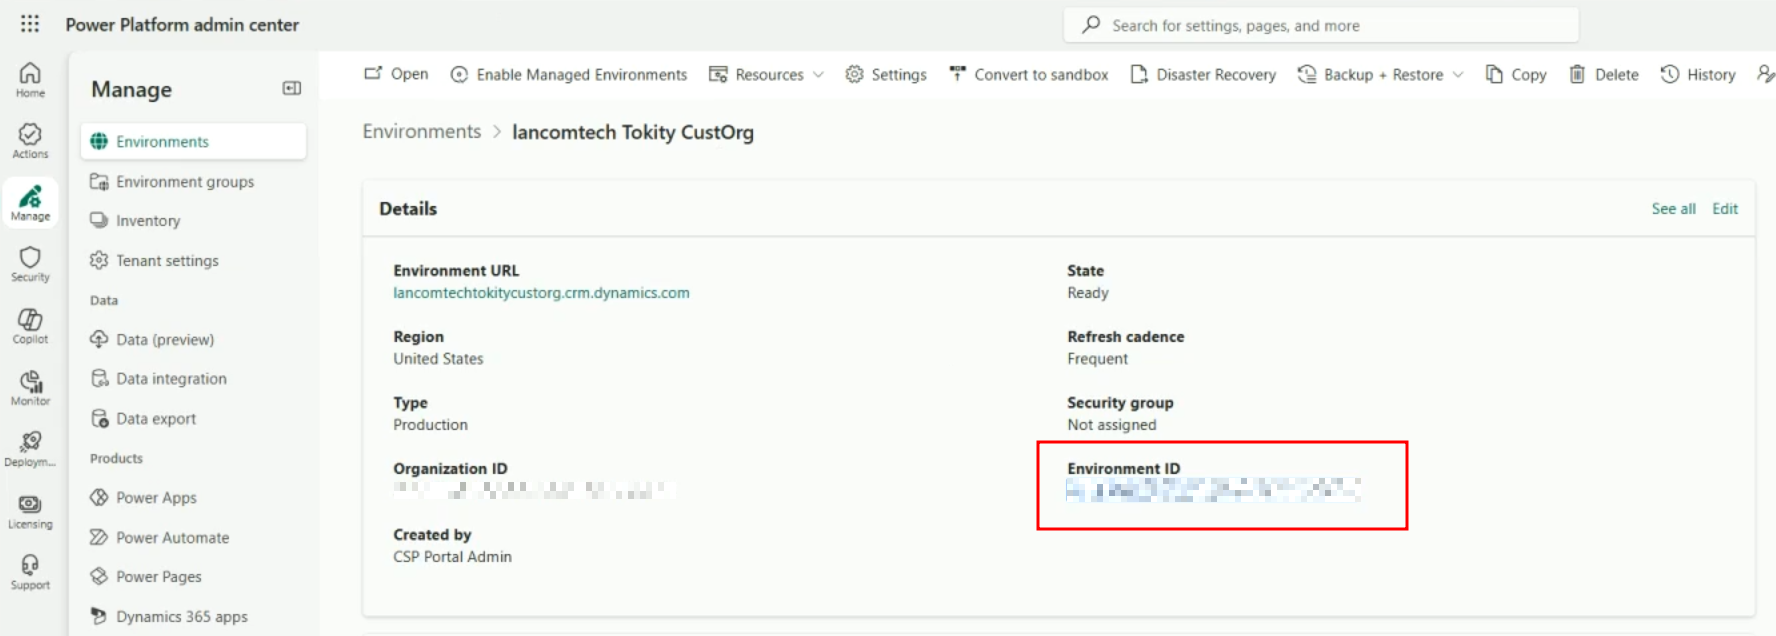1776x636 pixels.
Task: Expand the Backup + Restore dropdown
Action: pos(1381,75)
